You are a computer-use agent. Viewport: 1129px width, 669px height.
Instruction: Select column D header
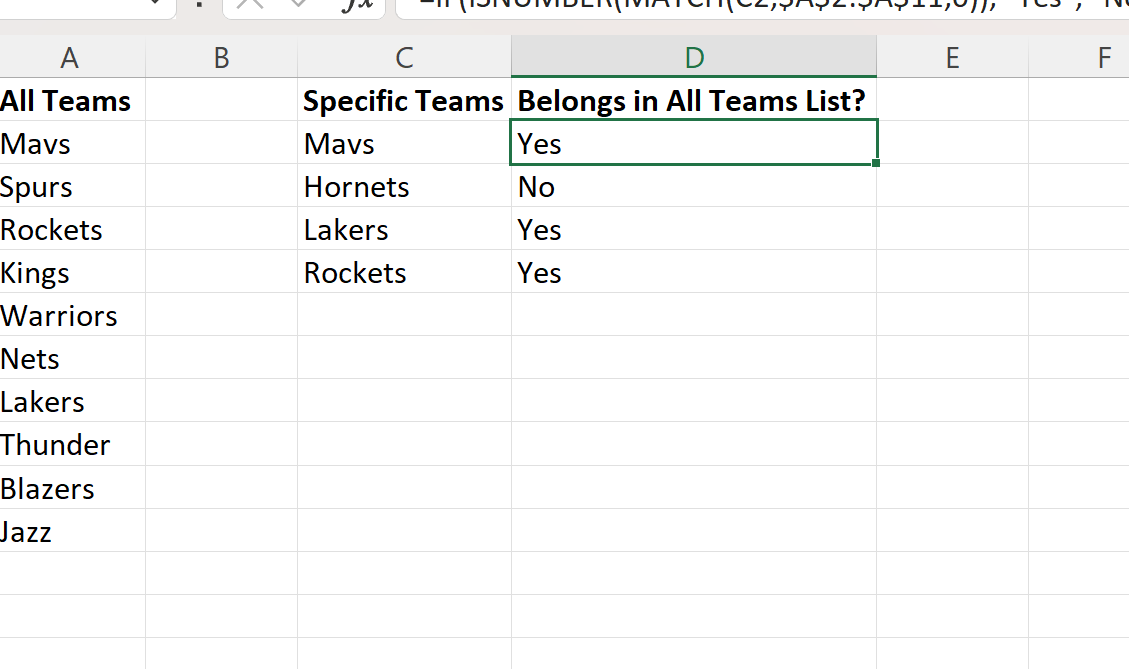coord(693,58)
